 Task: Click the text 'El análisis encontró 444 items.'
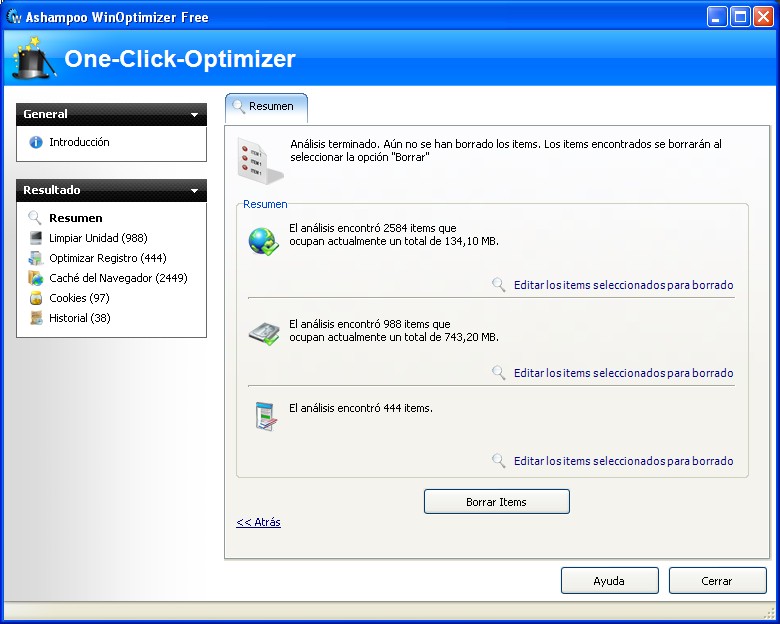pos(361,408)
